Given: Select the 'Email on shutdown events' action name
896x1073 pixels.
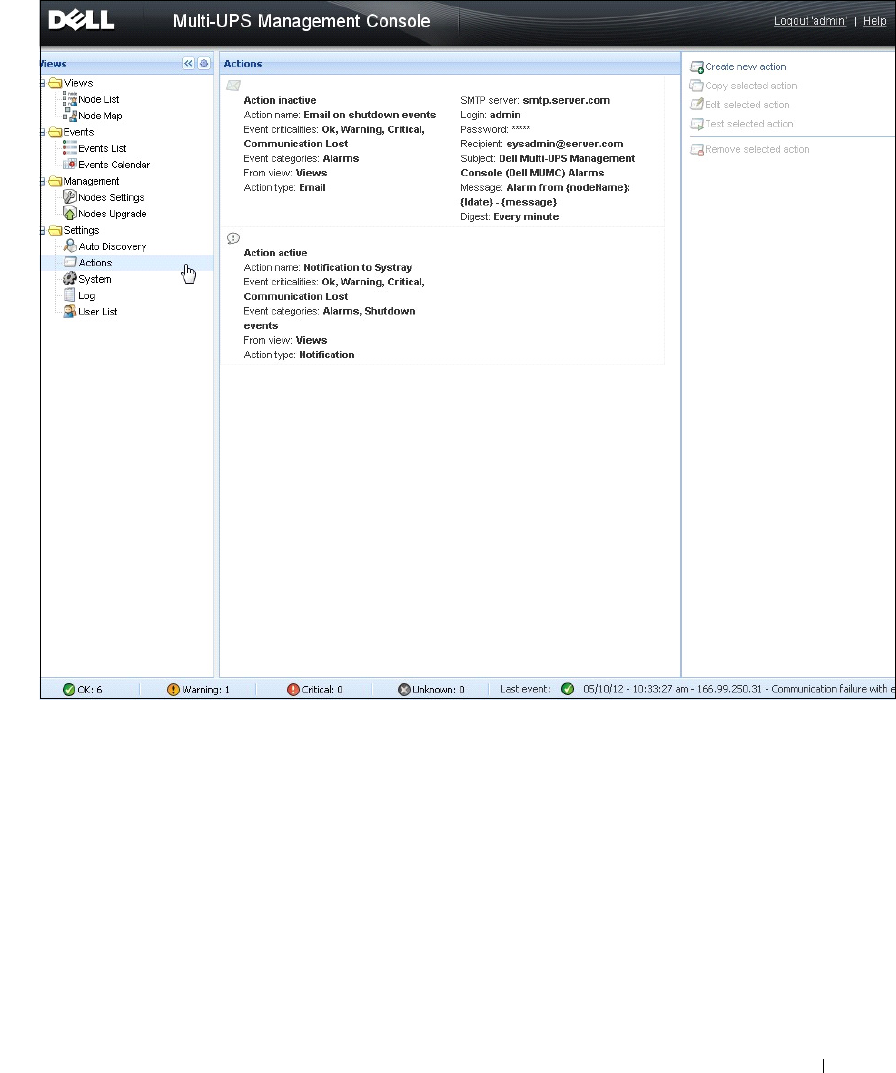Looking at the screenshot, I should click(x=369, y=115).
